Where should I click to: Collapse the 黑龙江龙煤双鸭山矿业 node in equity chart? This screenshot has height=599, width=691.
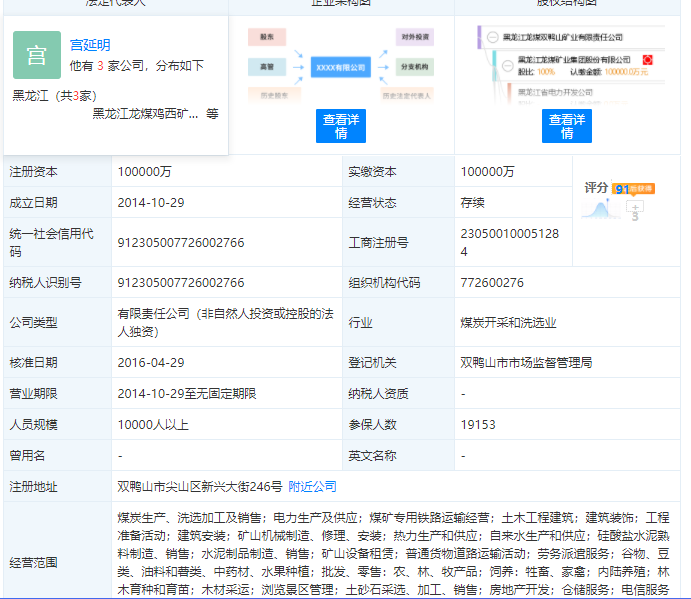[x=493, y=37]
